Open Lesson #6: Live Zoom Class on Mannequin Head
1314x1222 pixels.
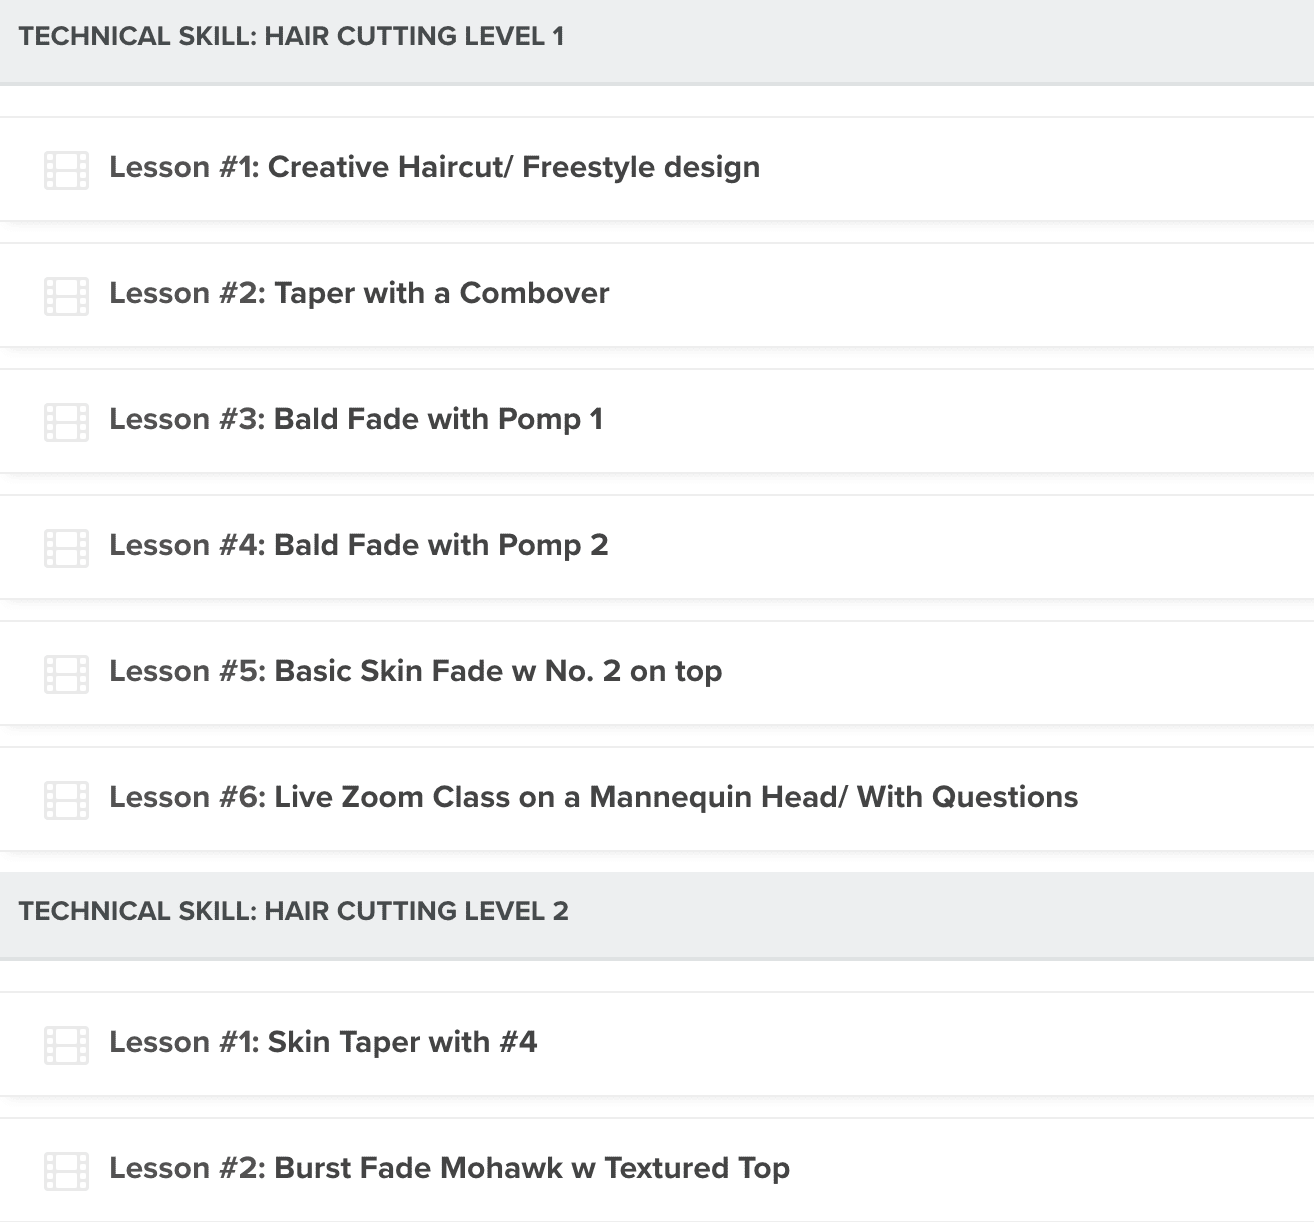pyautogui.click(x=593, y=797)
